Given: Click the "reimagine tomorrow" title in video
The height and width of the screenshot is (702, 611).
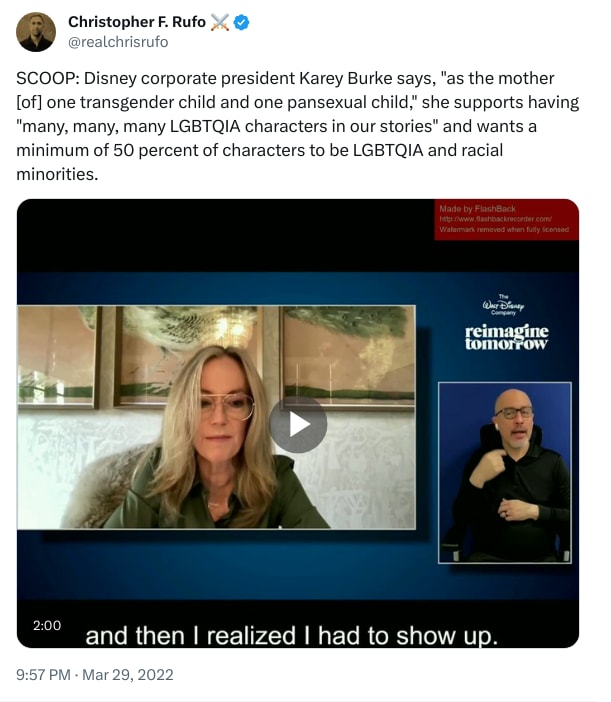Looking at the screenshot, I should tap(506, 337).
